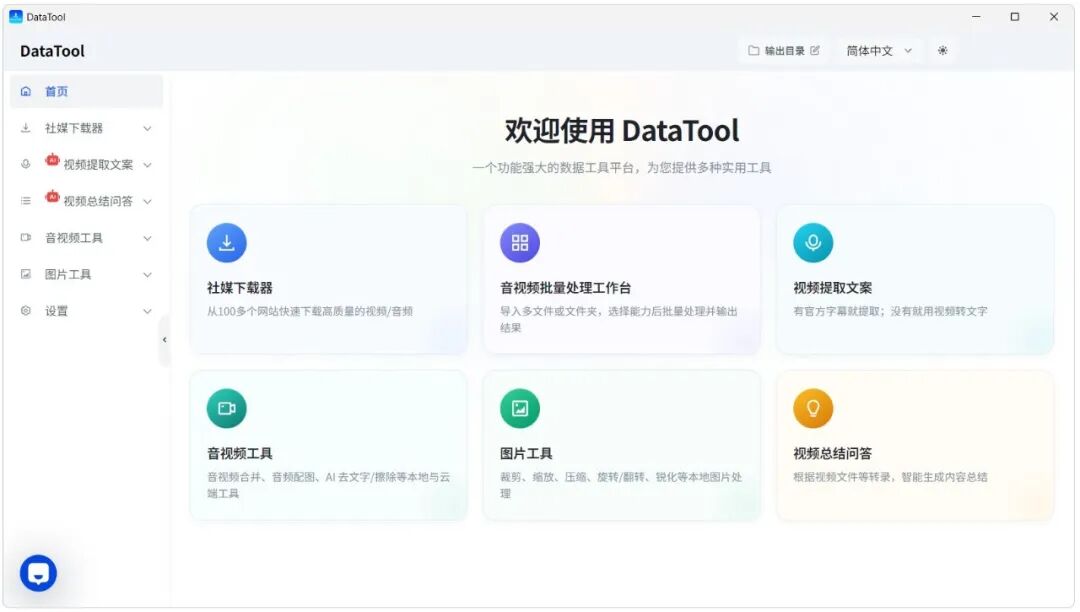Click the list icon beside 视频总结问答 in sidebar
The height and width of the screenshot is (612, 1080).
click(x=26, y=201)
